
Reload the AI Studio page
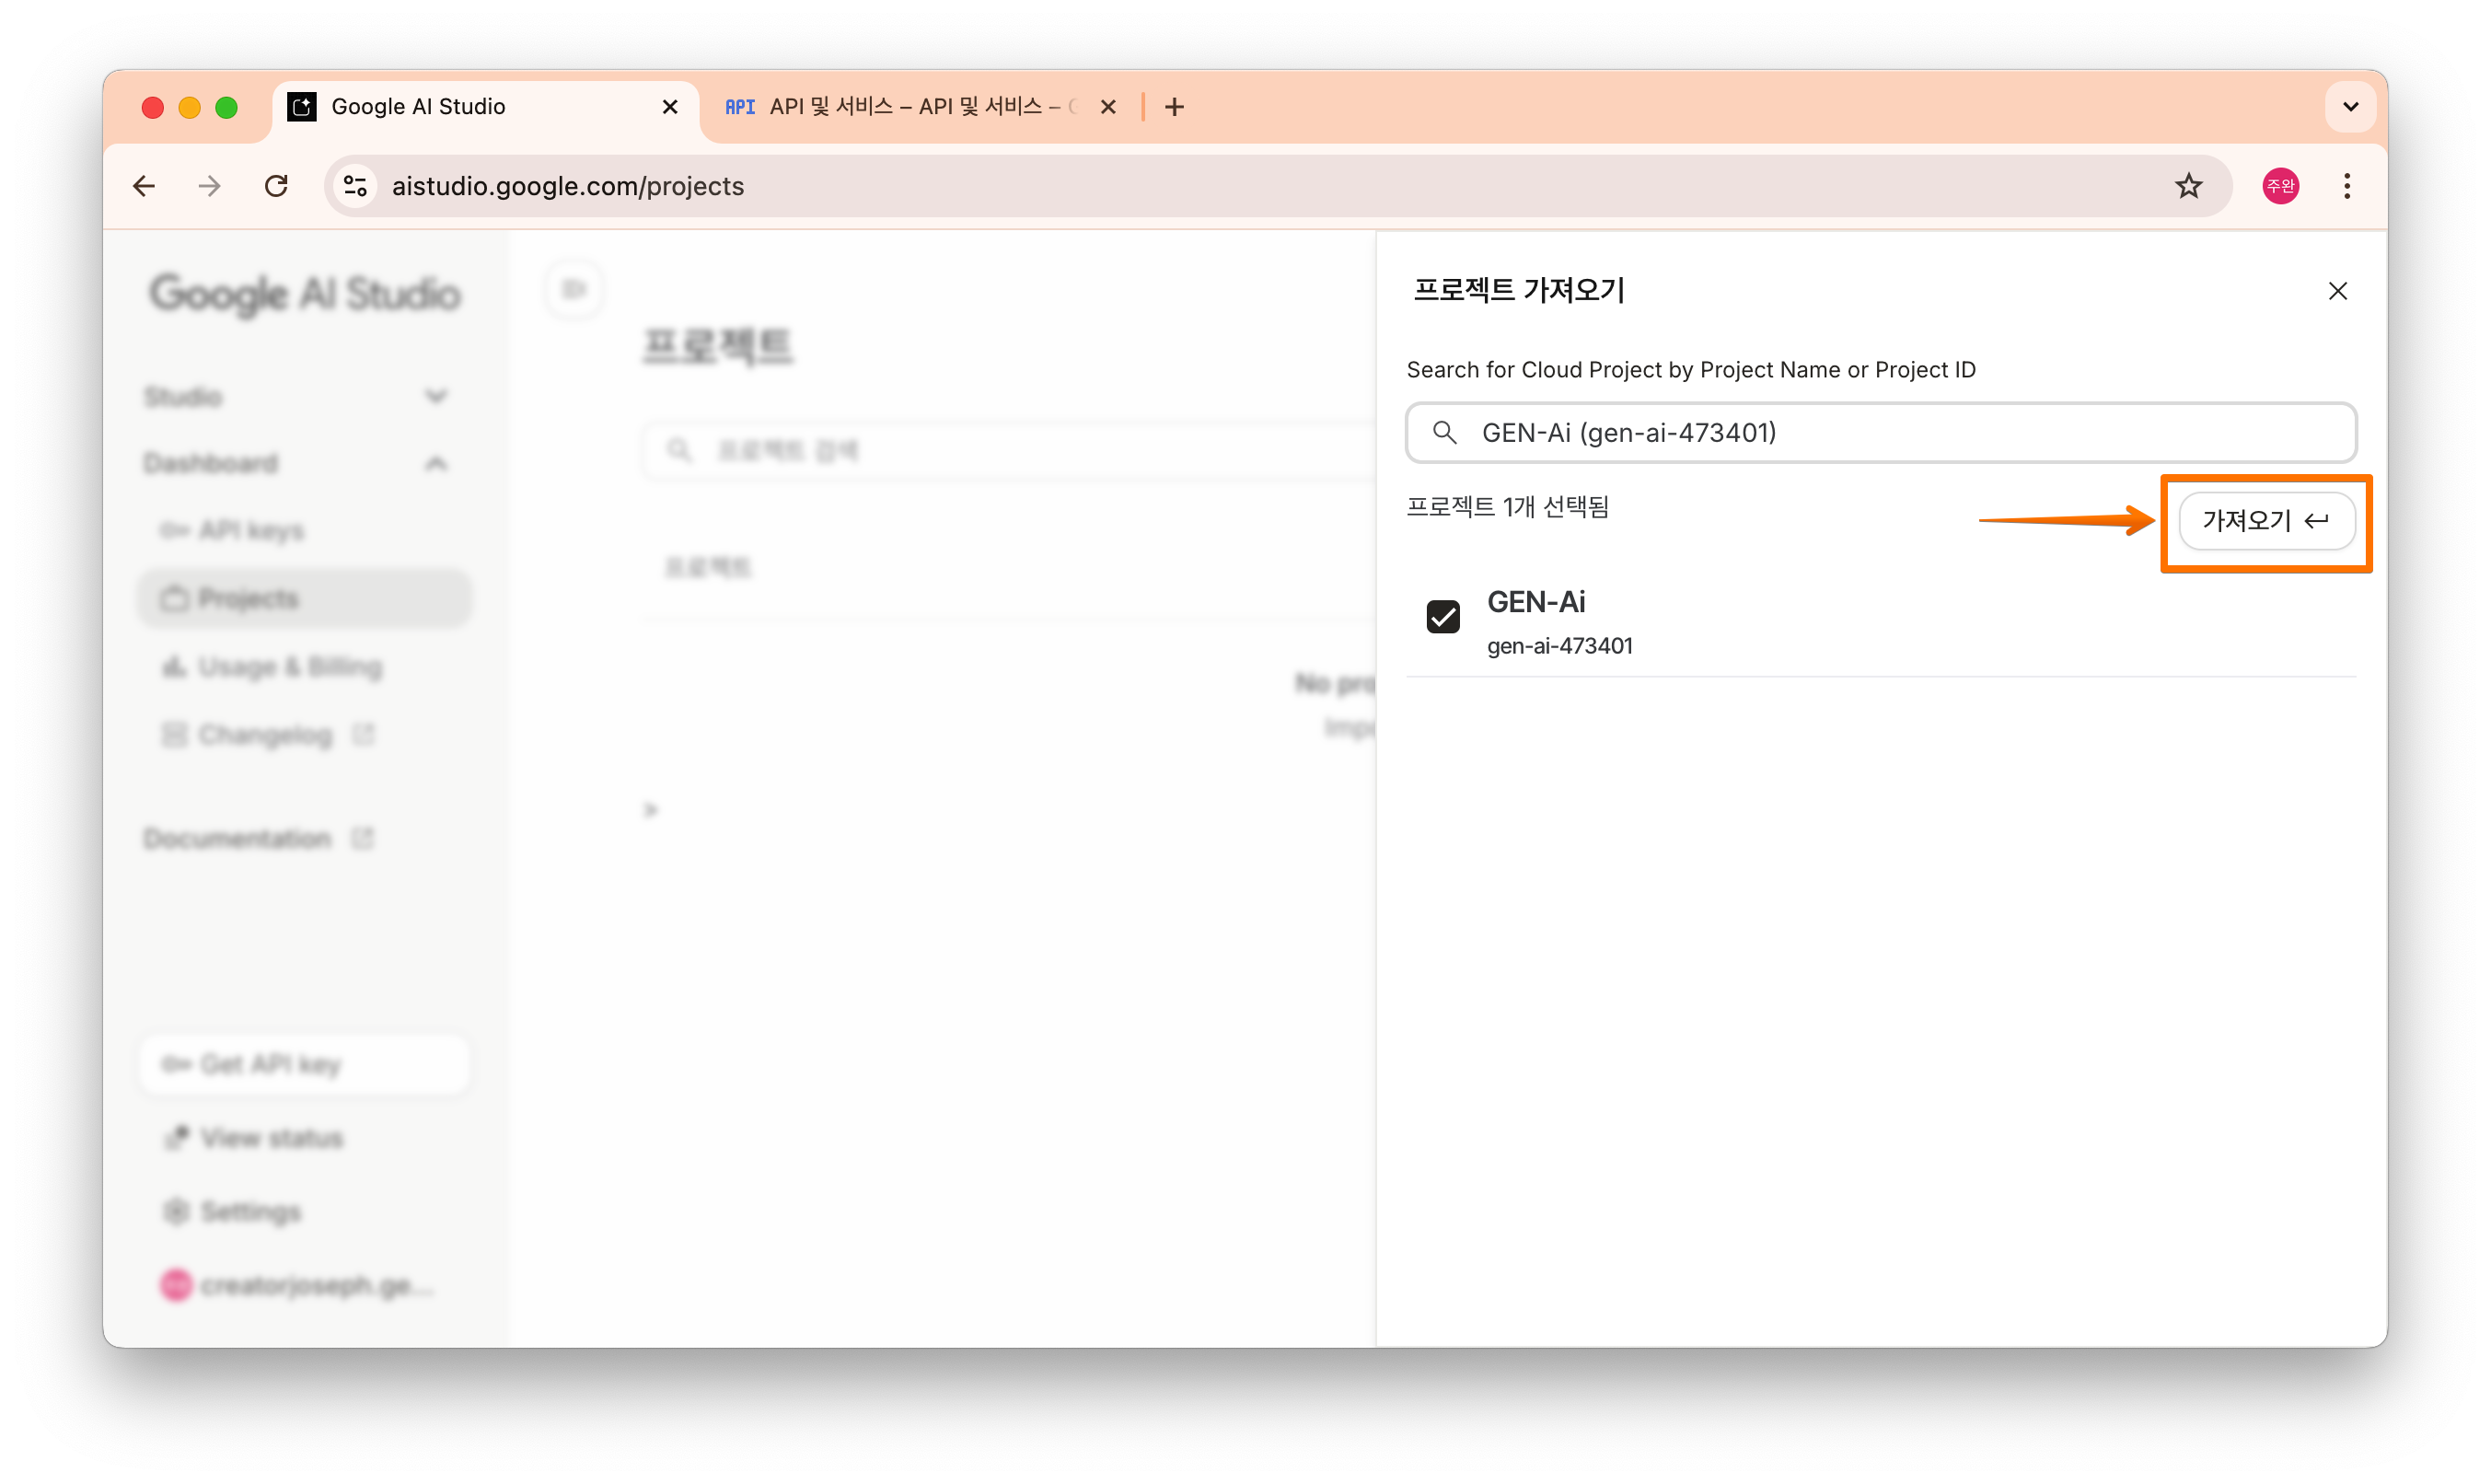pos(276,186)
